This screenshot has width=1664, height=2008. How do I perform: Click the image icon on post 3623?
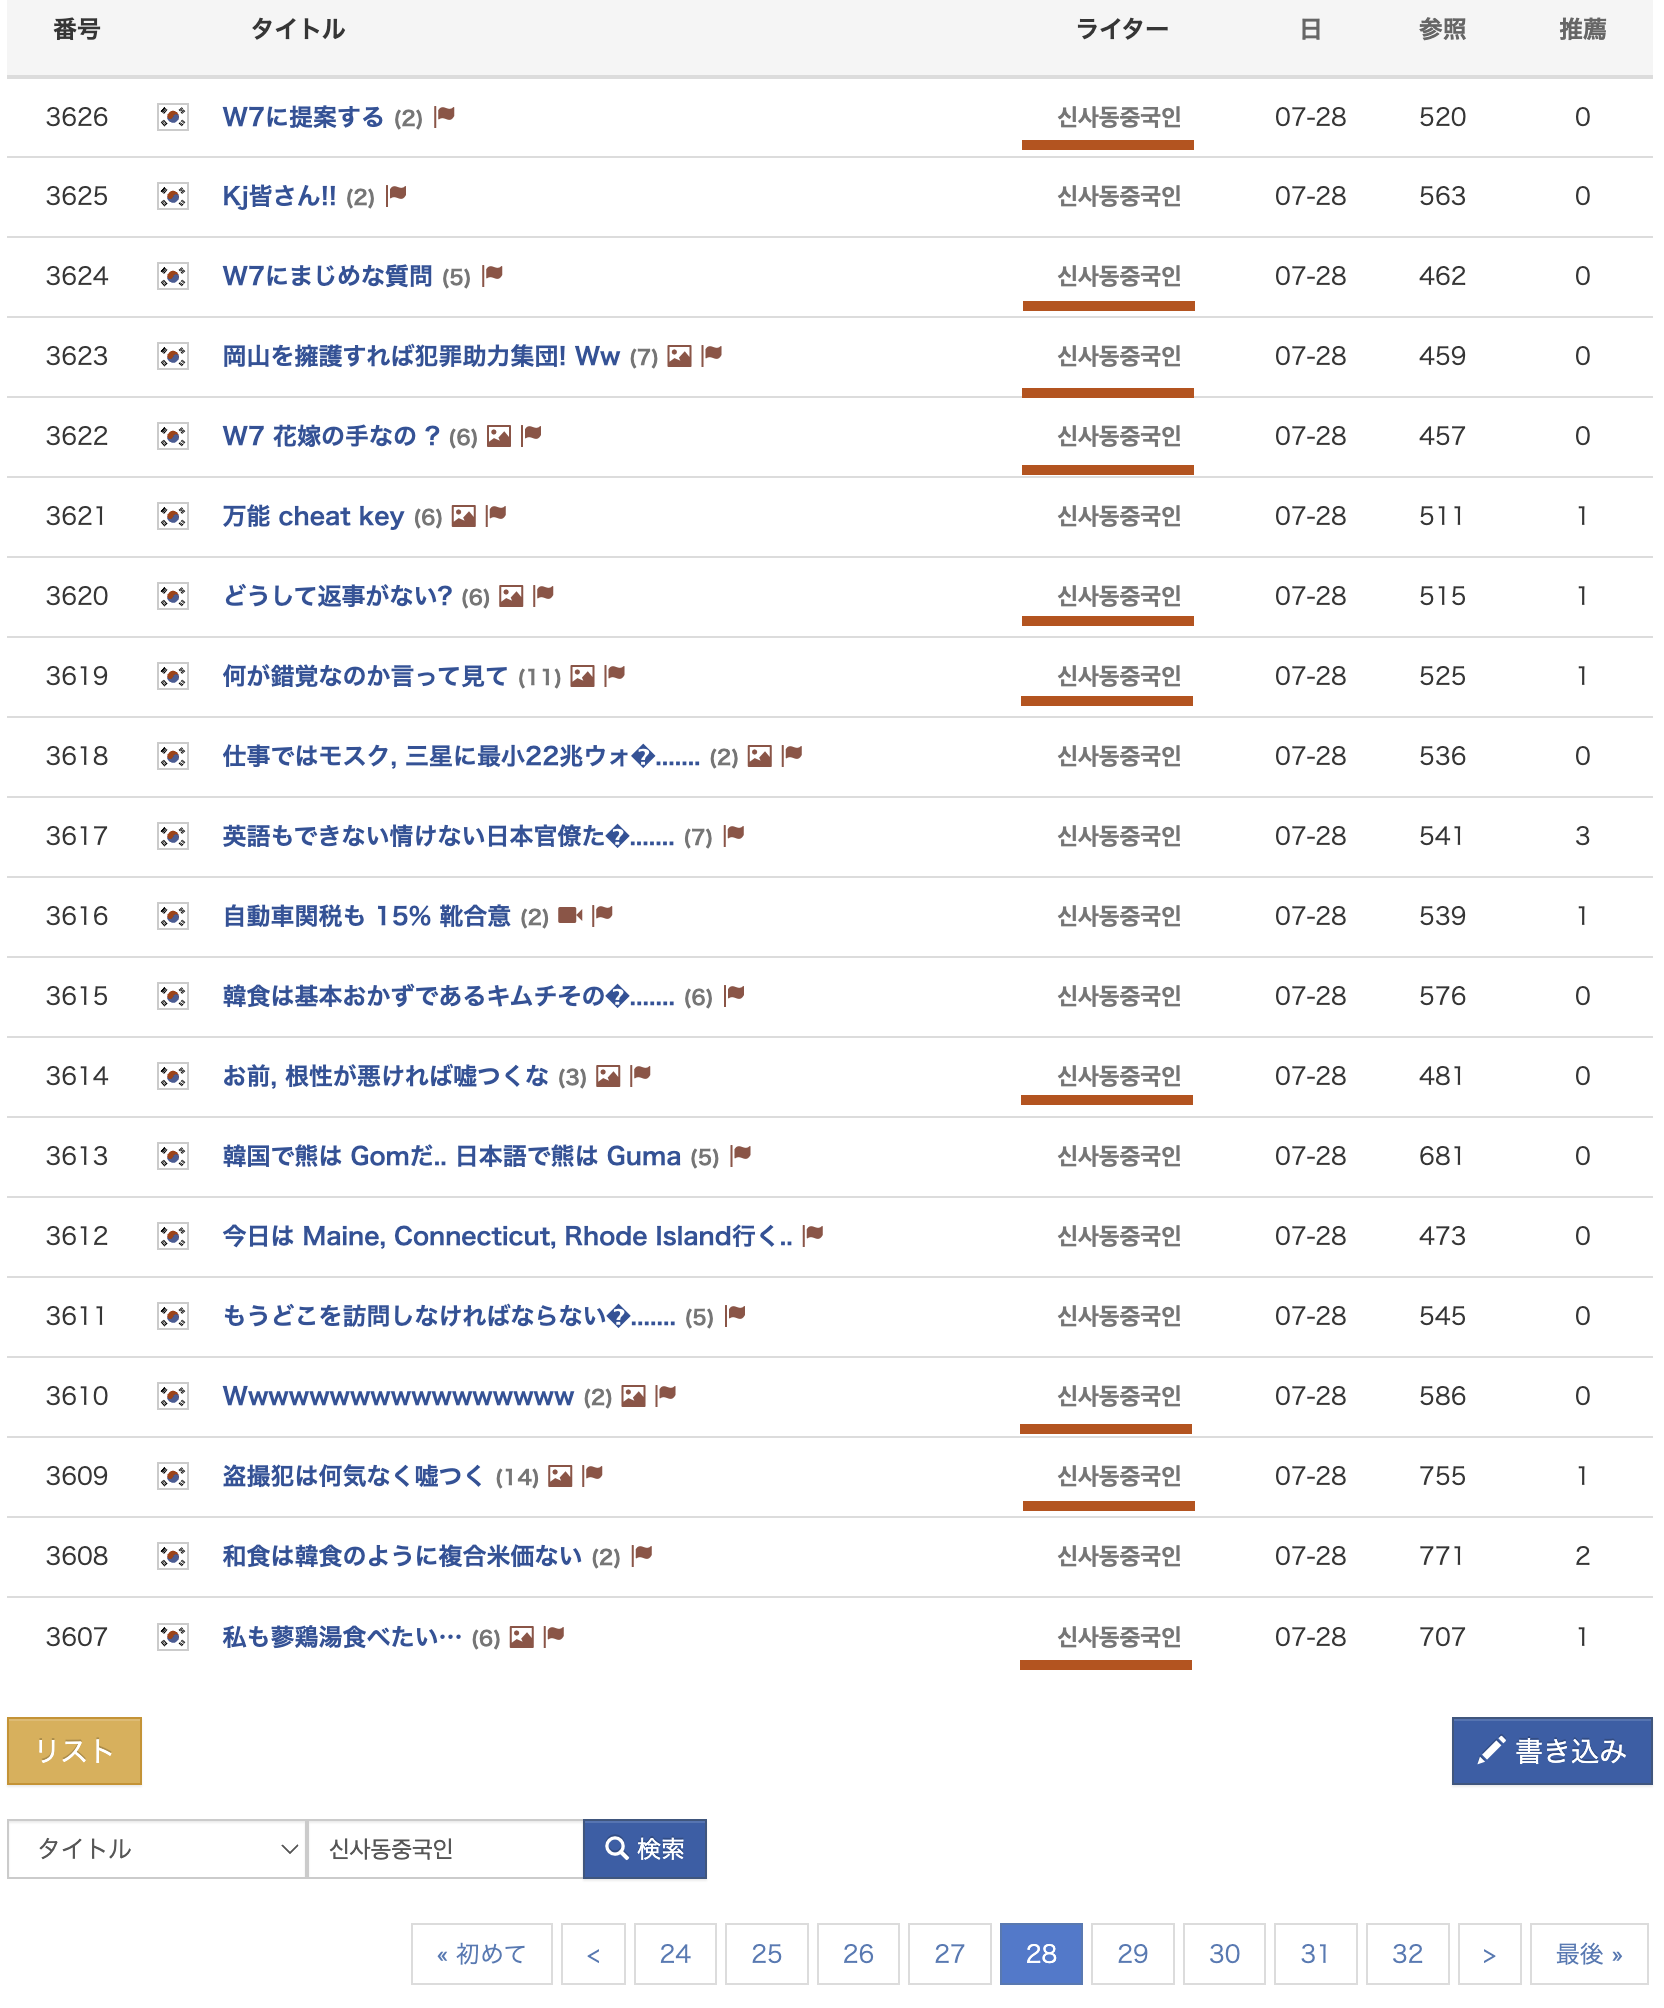679,356
